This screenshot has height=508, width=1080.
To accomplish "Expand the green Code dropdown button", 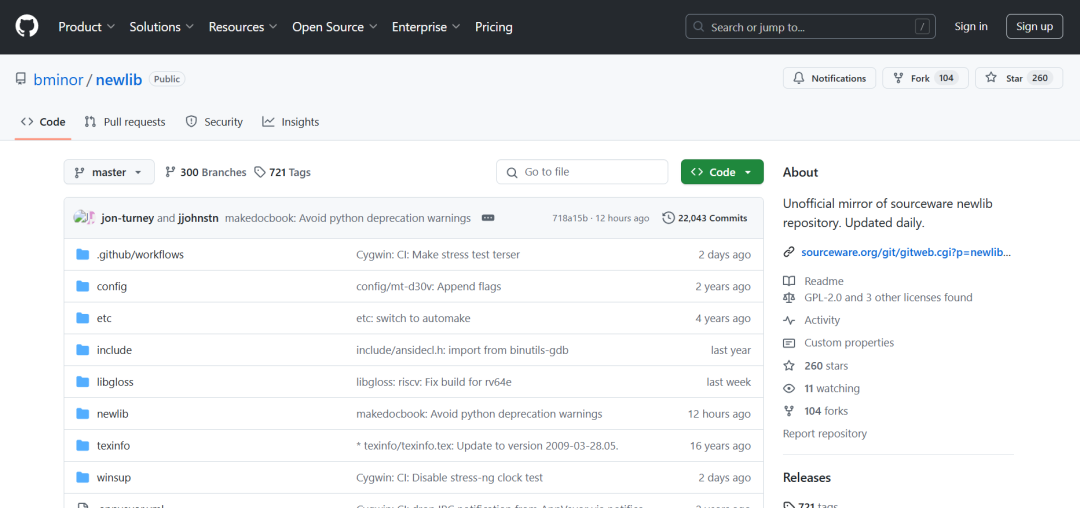I will point(722,172).
